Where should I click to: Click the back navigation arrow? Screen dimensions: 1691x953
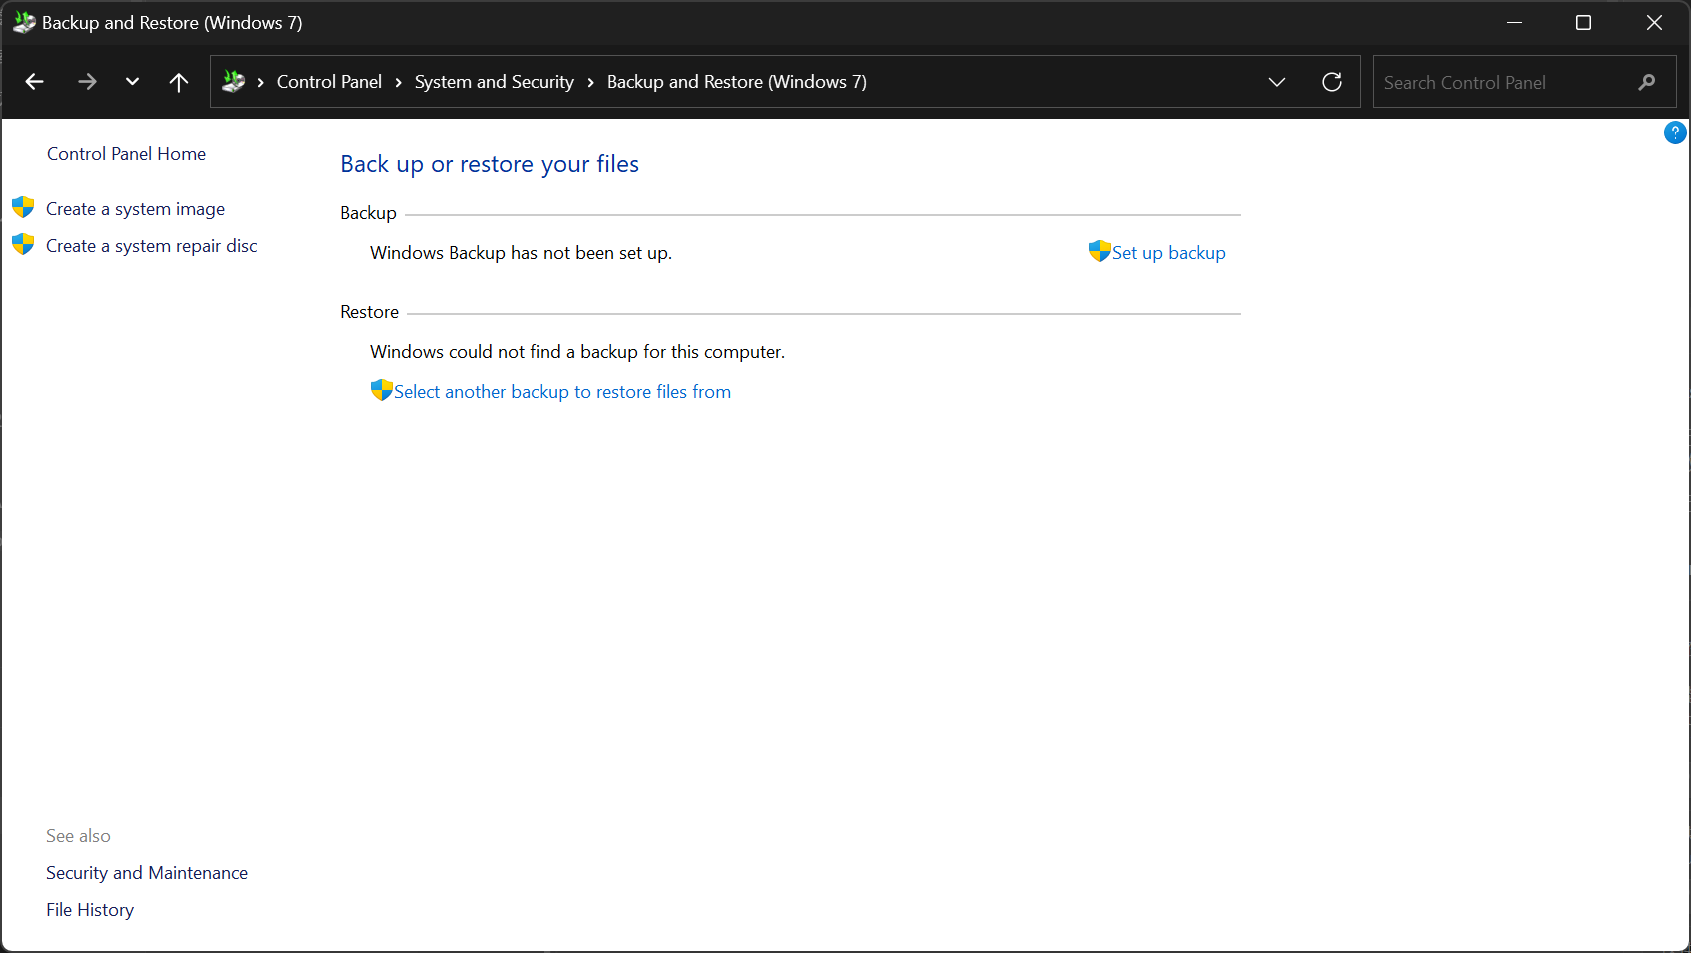(34, 81)
